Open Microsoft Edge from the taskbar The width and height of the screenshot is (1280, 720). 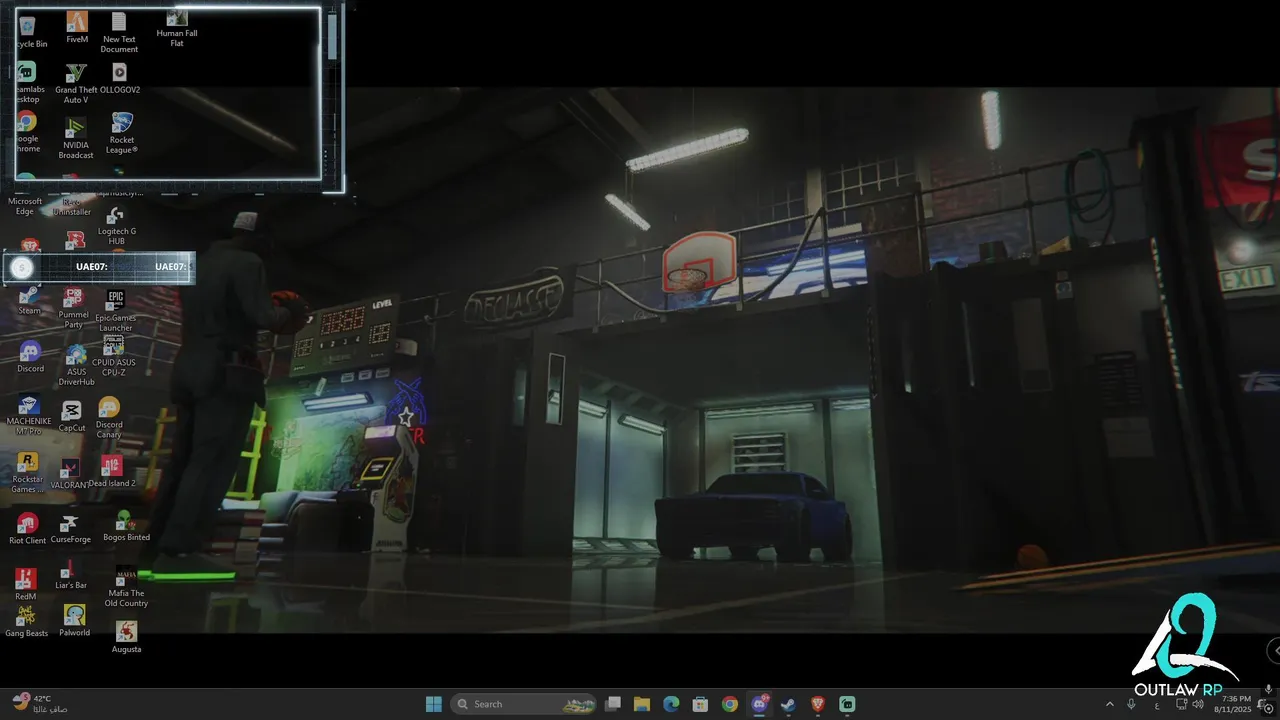coord(671,704)
